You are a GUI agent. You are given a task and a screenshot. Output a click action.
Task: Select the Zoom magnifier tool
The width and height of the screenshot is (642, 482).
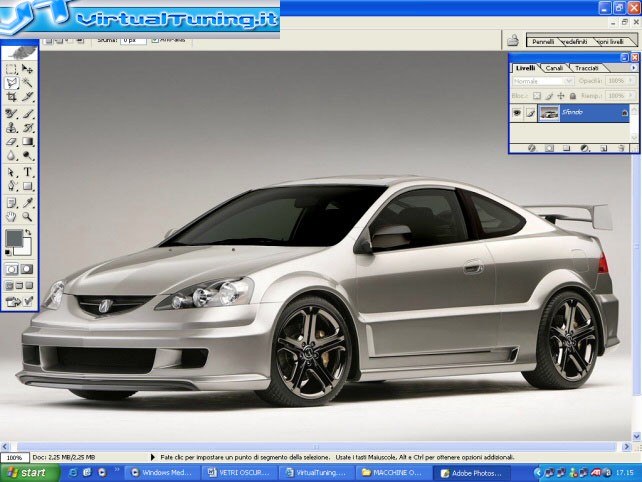pyautogui.click(x=27, y=217)
